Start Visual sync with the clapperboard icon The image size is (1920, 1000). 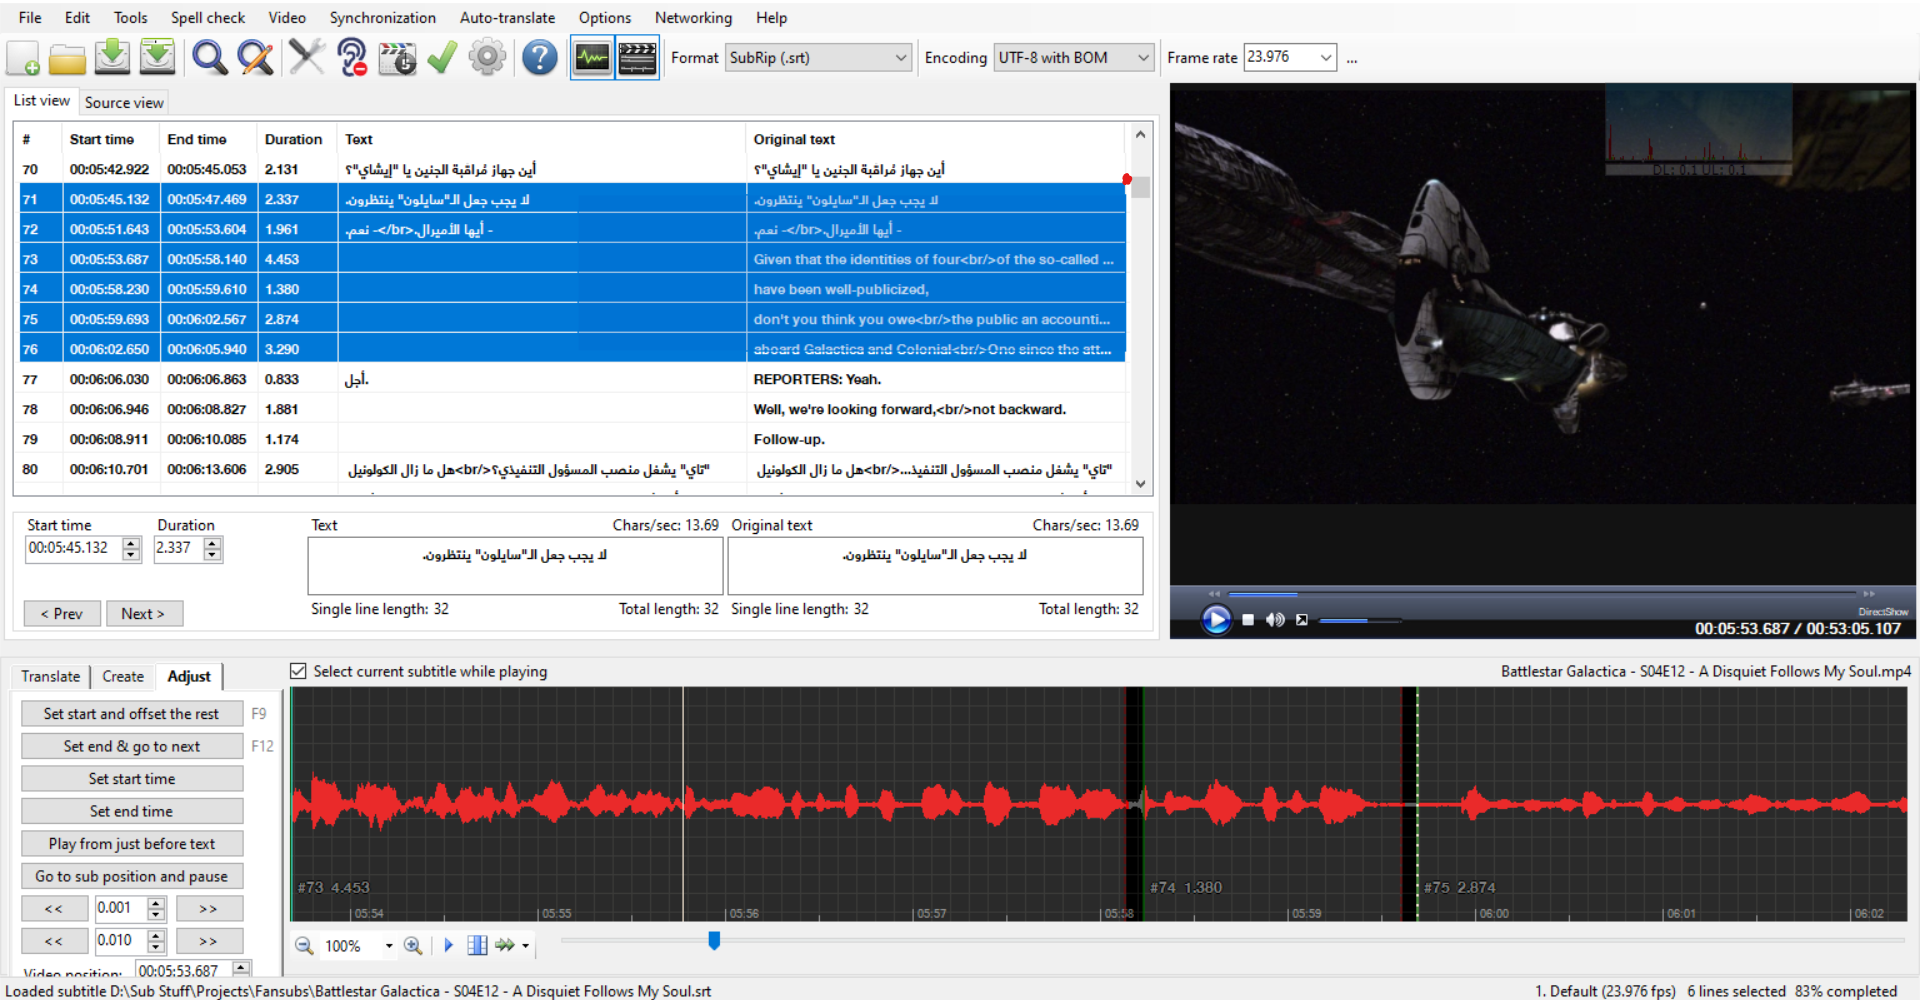[397, 57]
